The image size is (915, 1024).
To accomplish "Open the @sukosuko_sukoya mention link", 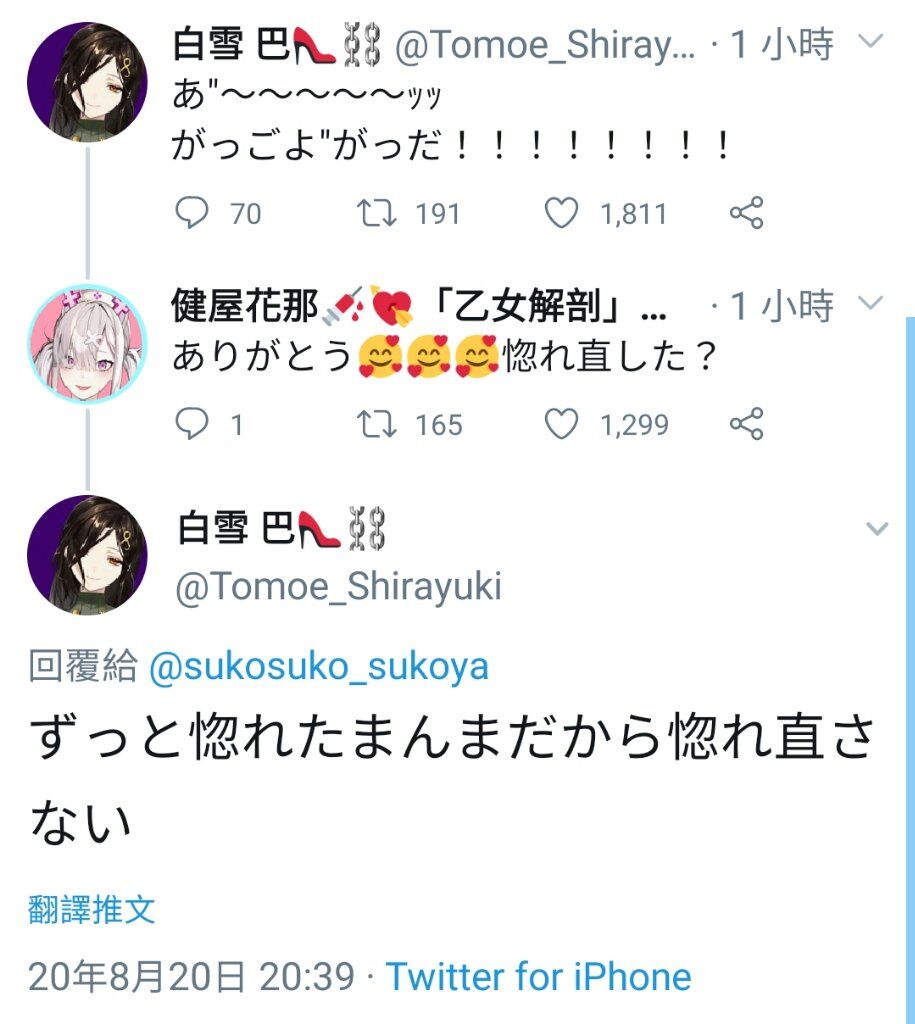I will [x=319, y=667].
